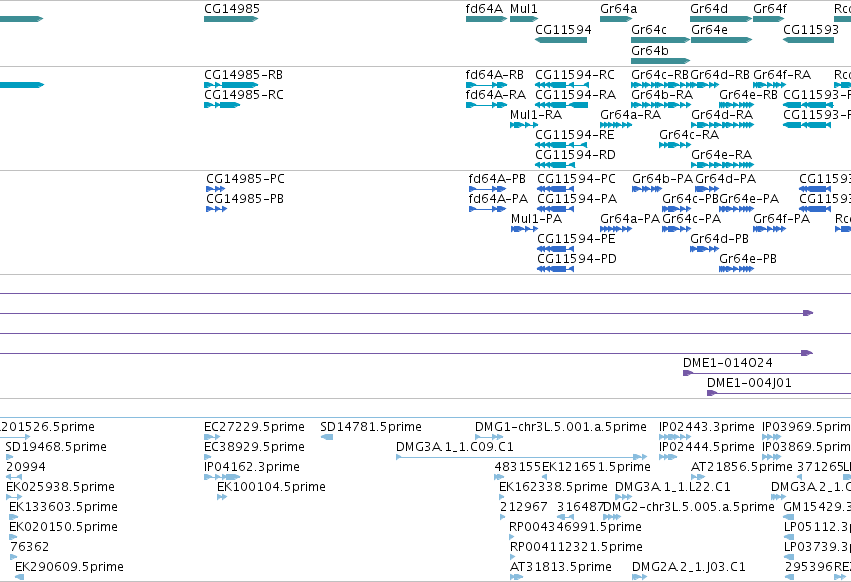The width and height of the screenshot is (851, 582).
Task: Open transcript Mul1-RA
Action: pos(524,125)
